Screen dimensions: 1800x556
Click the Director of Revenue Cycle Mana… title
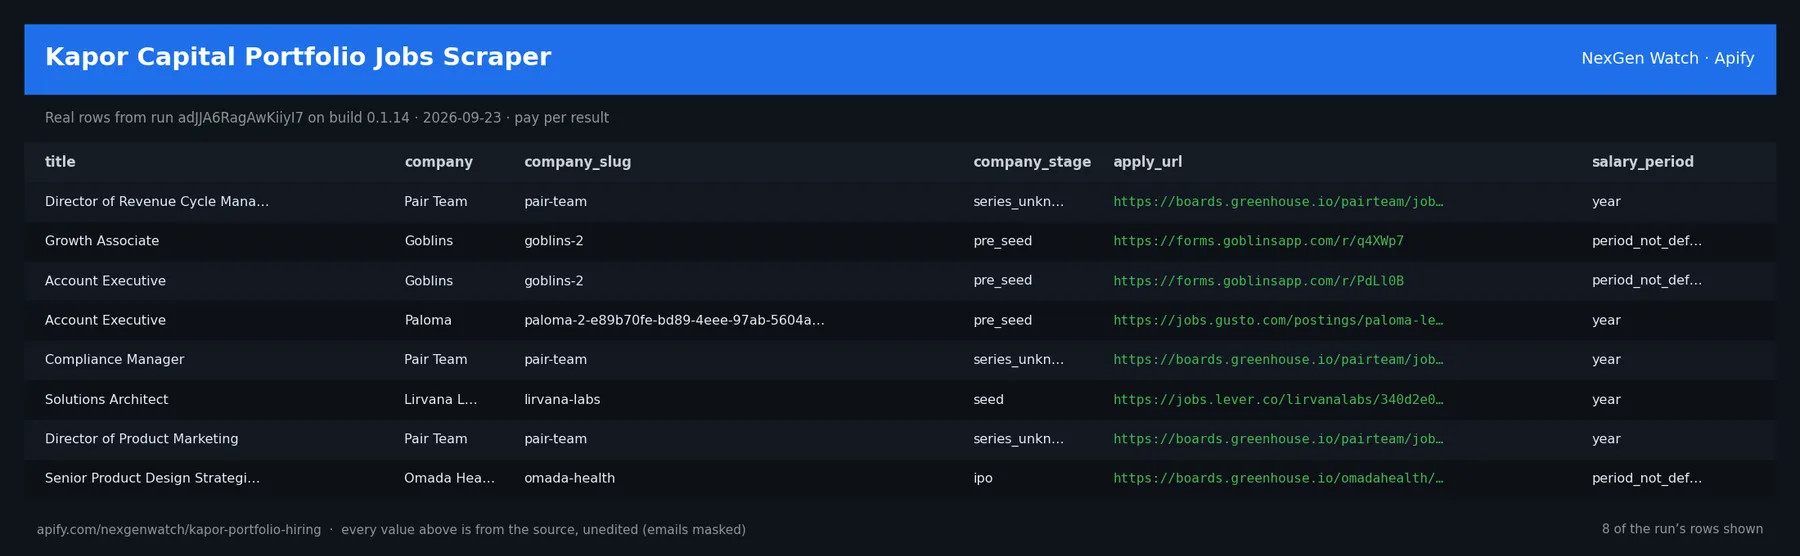(x=157, y=202)
